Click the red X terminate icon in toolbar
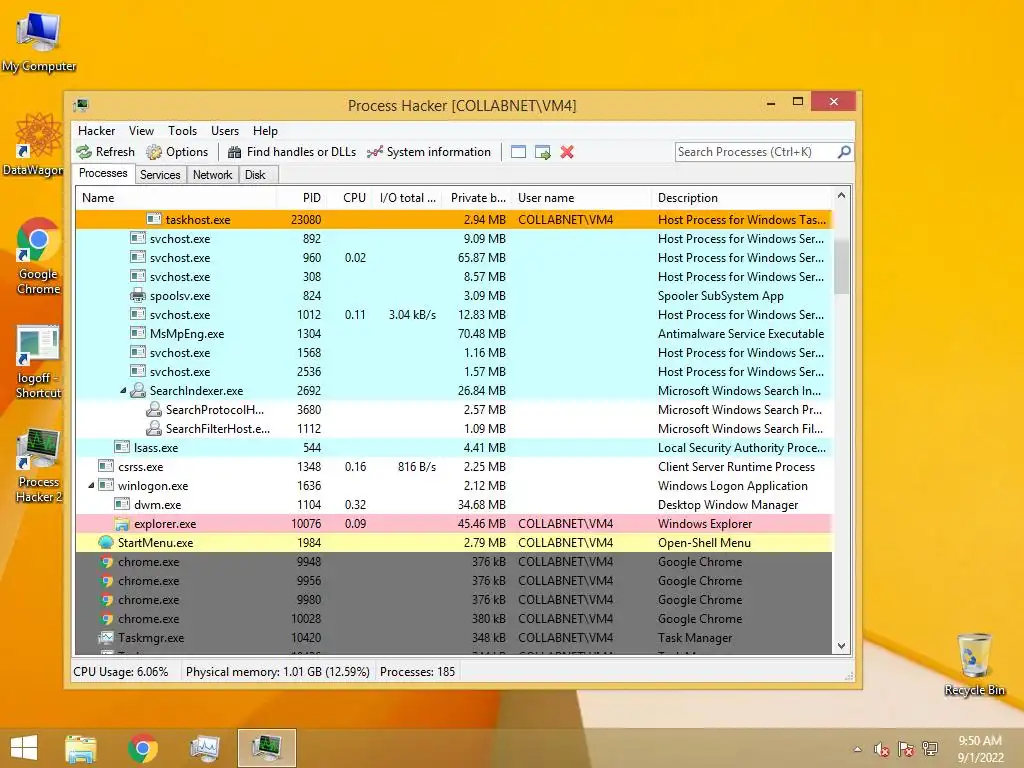Screen dimensions: 1024x768 coord(567,152)
